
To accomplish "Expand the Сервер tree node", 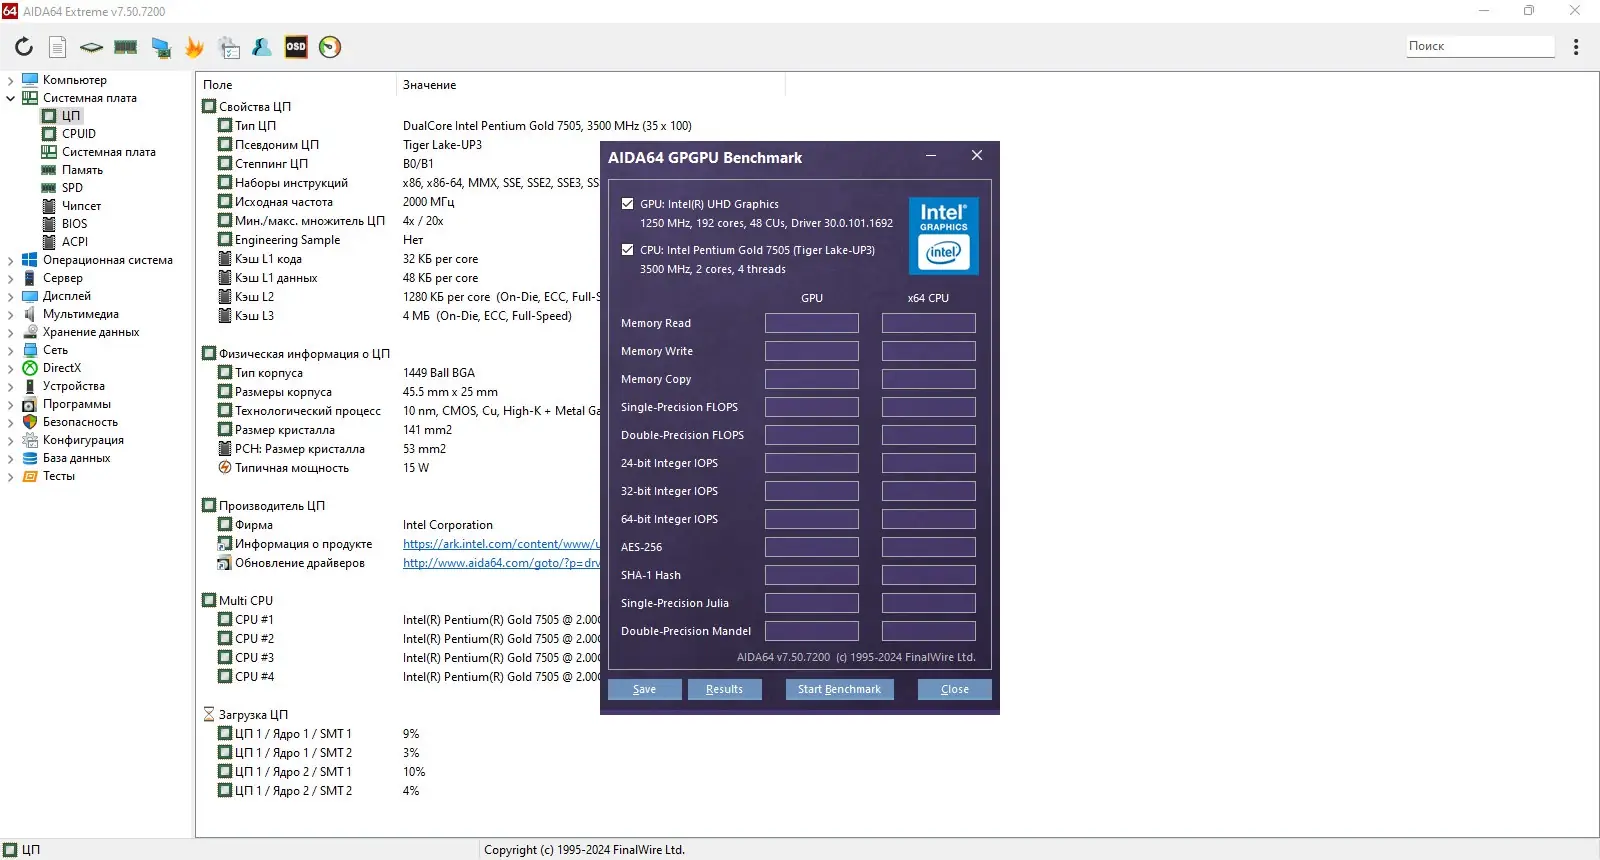I will (10, 278).
